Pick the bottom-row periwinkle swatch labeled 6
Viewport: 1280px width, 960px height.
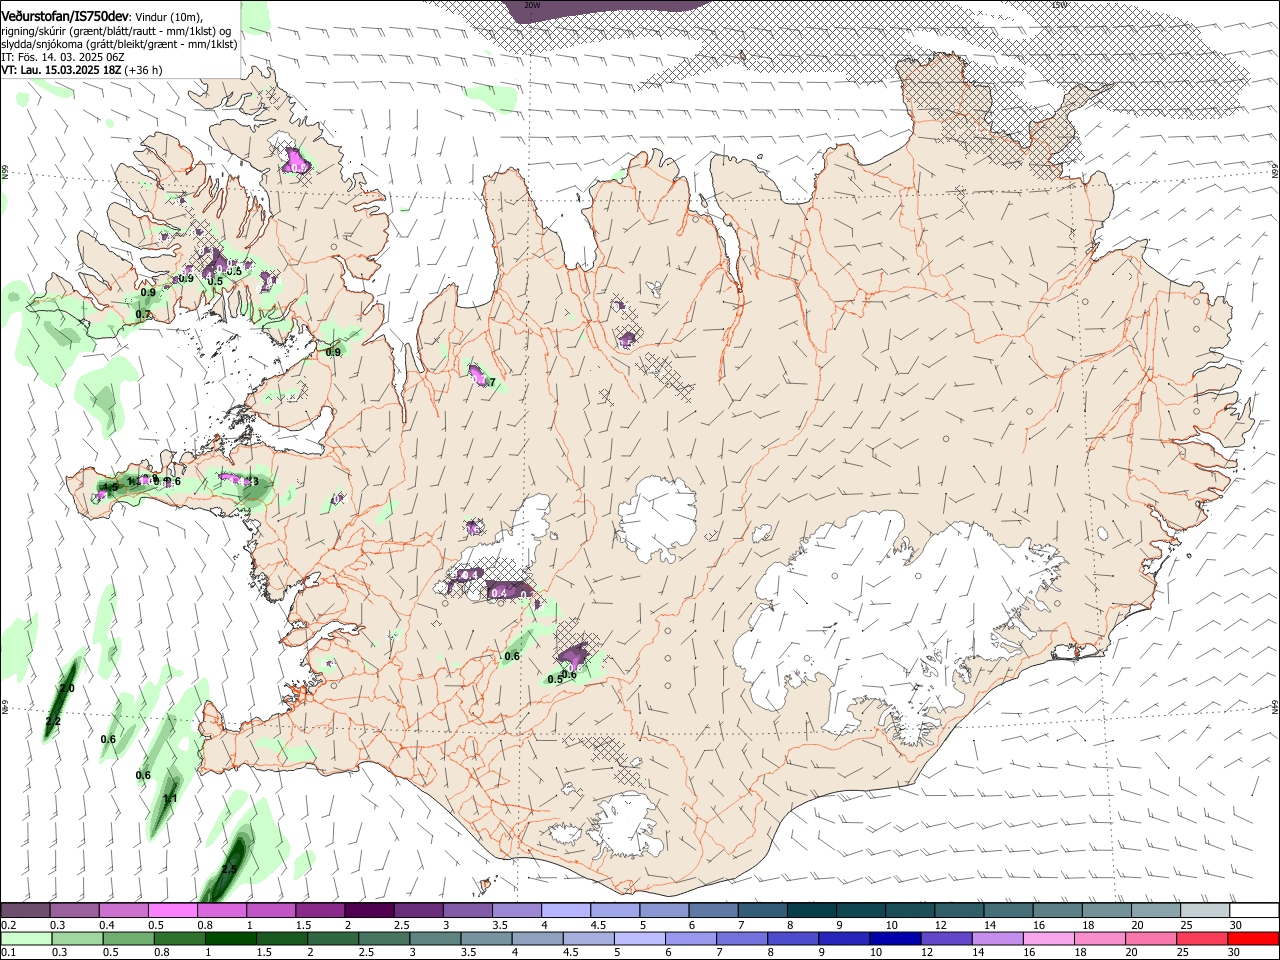pyautogui.click(x=692, y=939)
